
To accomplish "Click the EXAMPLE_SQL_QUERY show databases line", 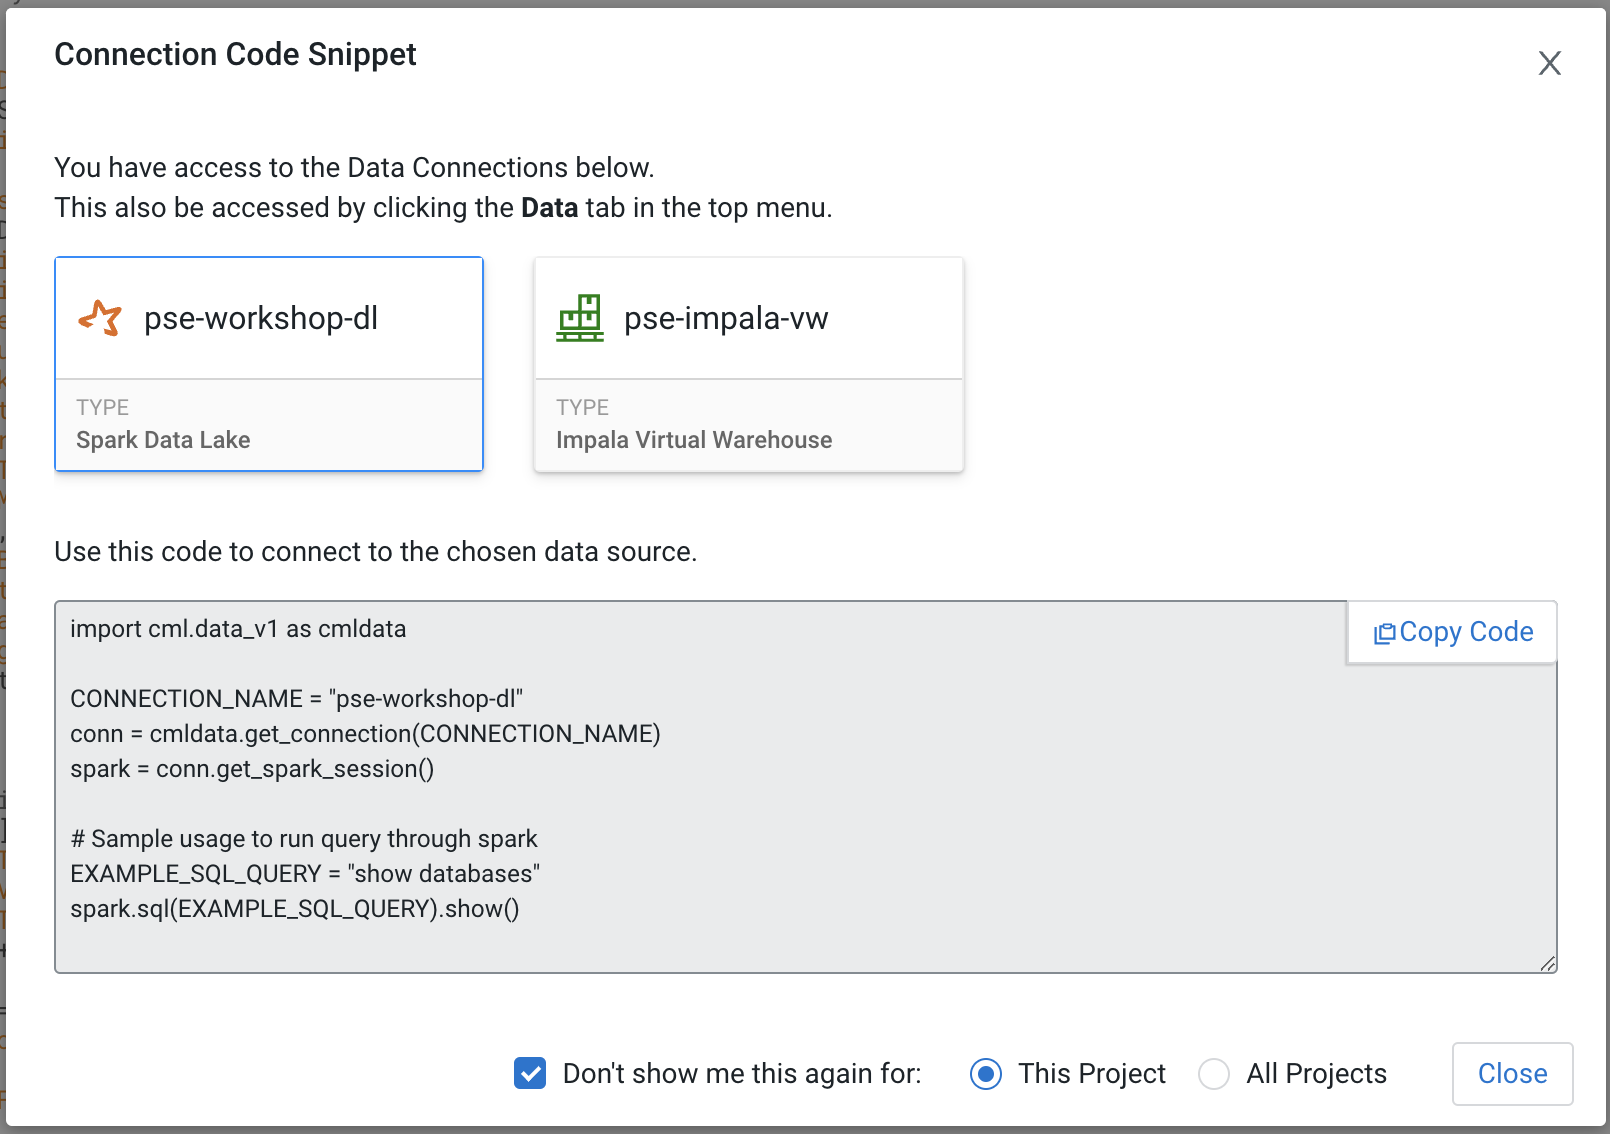I will pyautogui.click(x=305, y=874).
